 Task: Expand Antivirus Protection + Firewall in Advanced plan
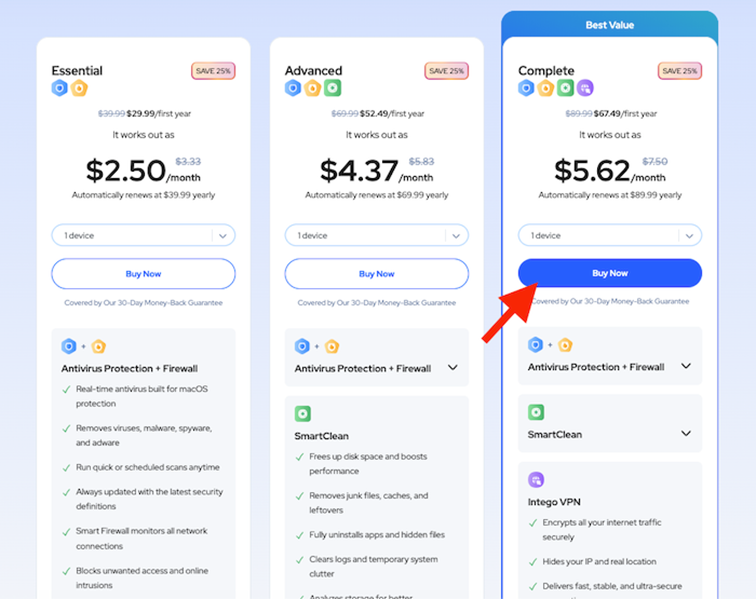click(x=453, y=368)
